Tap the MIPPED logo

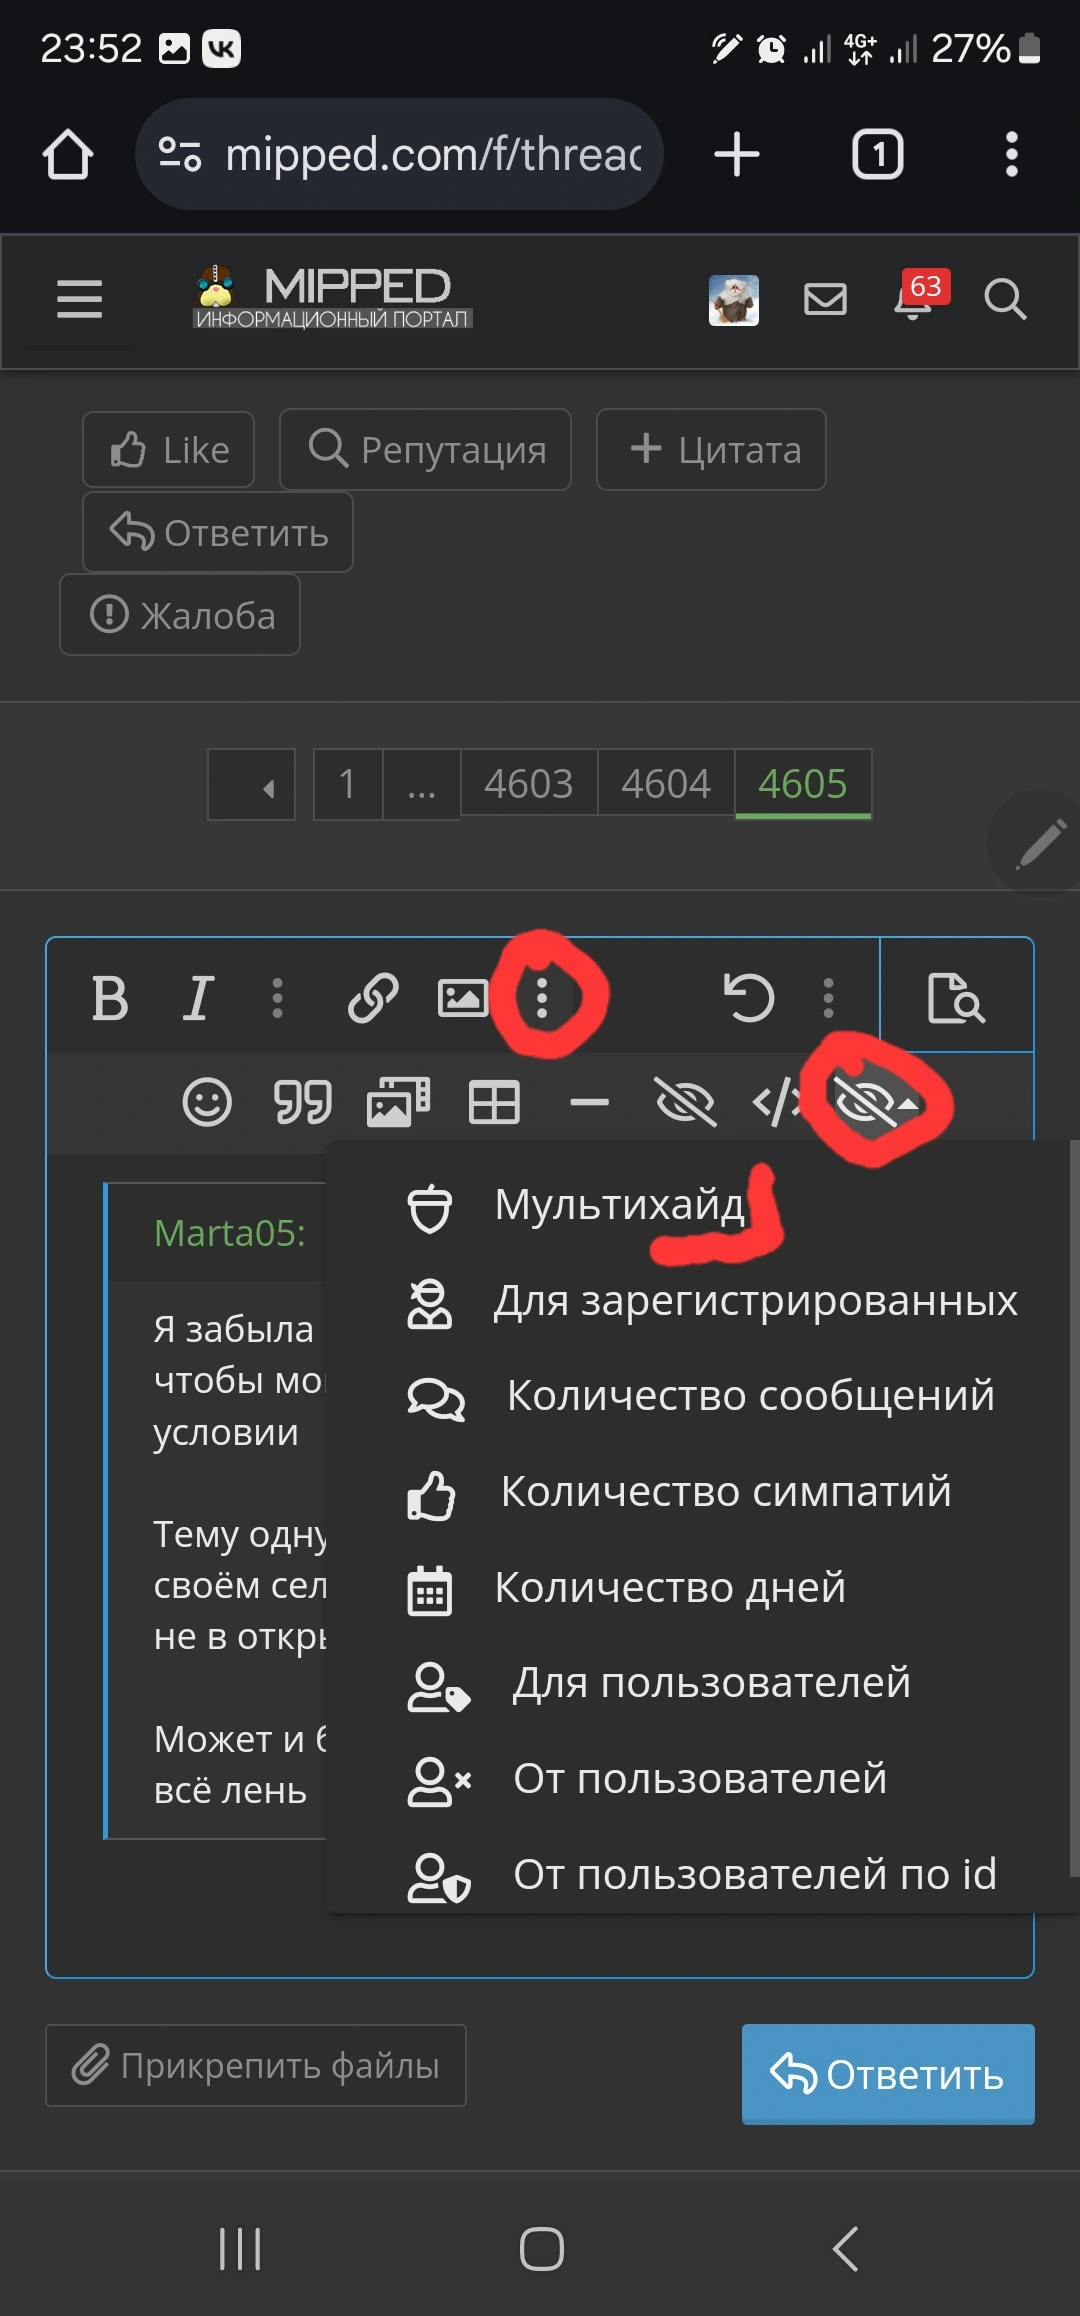333,297
